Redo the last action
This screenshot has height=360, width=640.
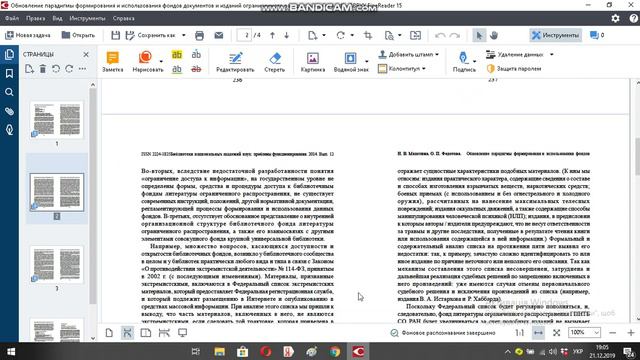454,36
